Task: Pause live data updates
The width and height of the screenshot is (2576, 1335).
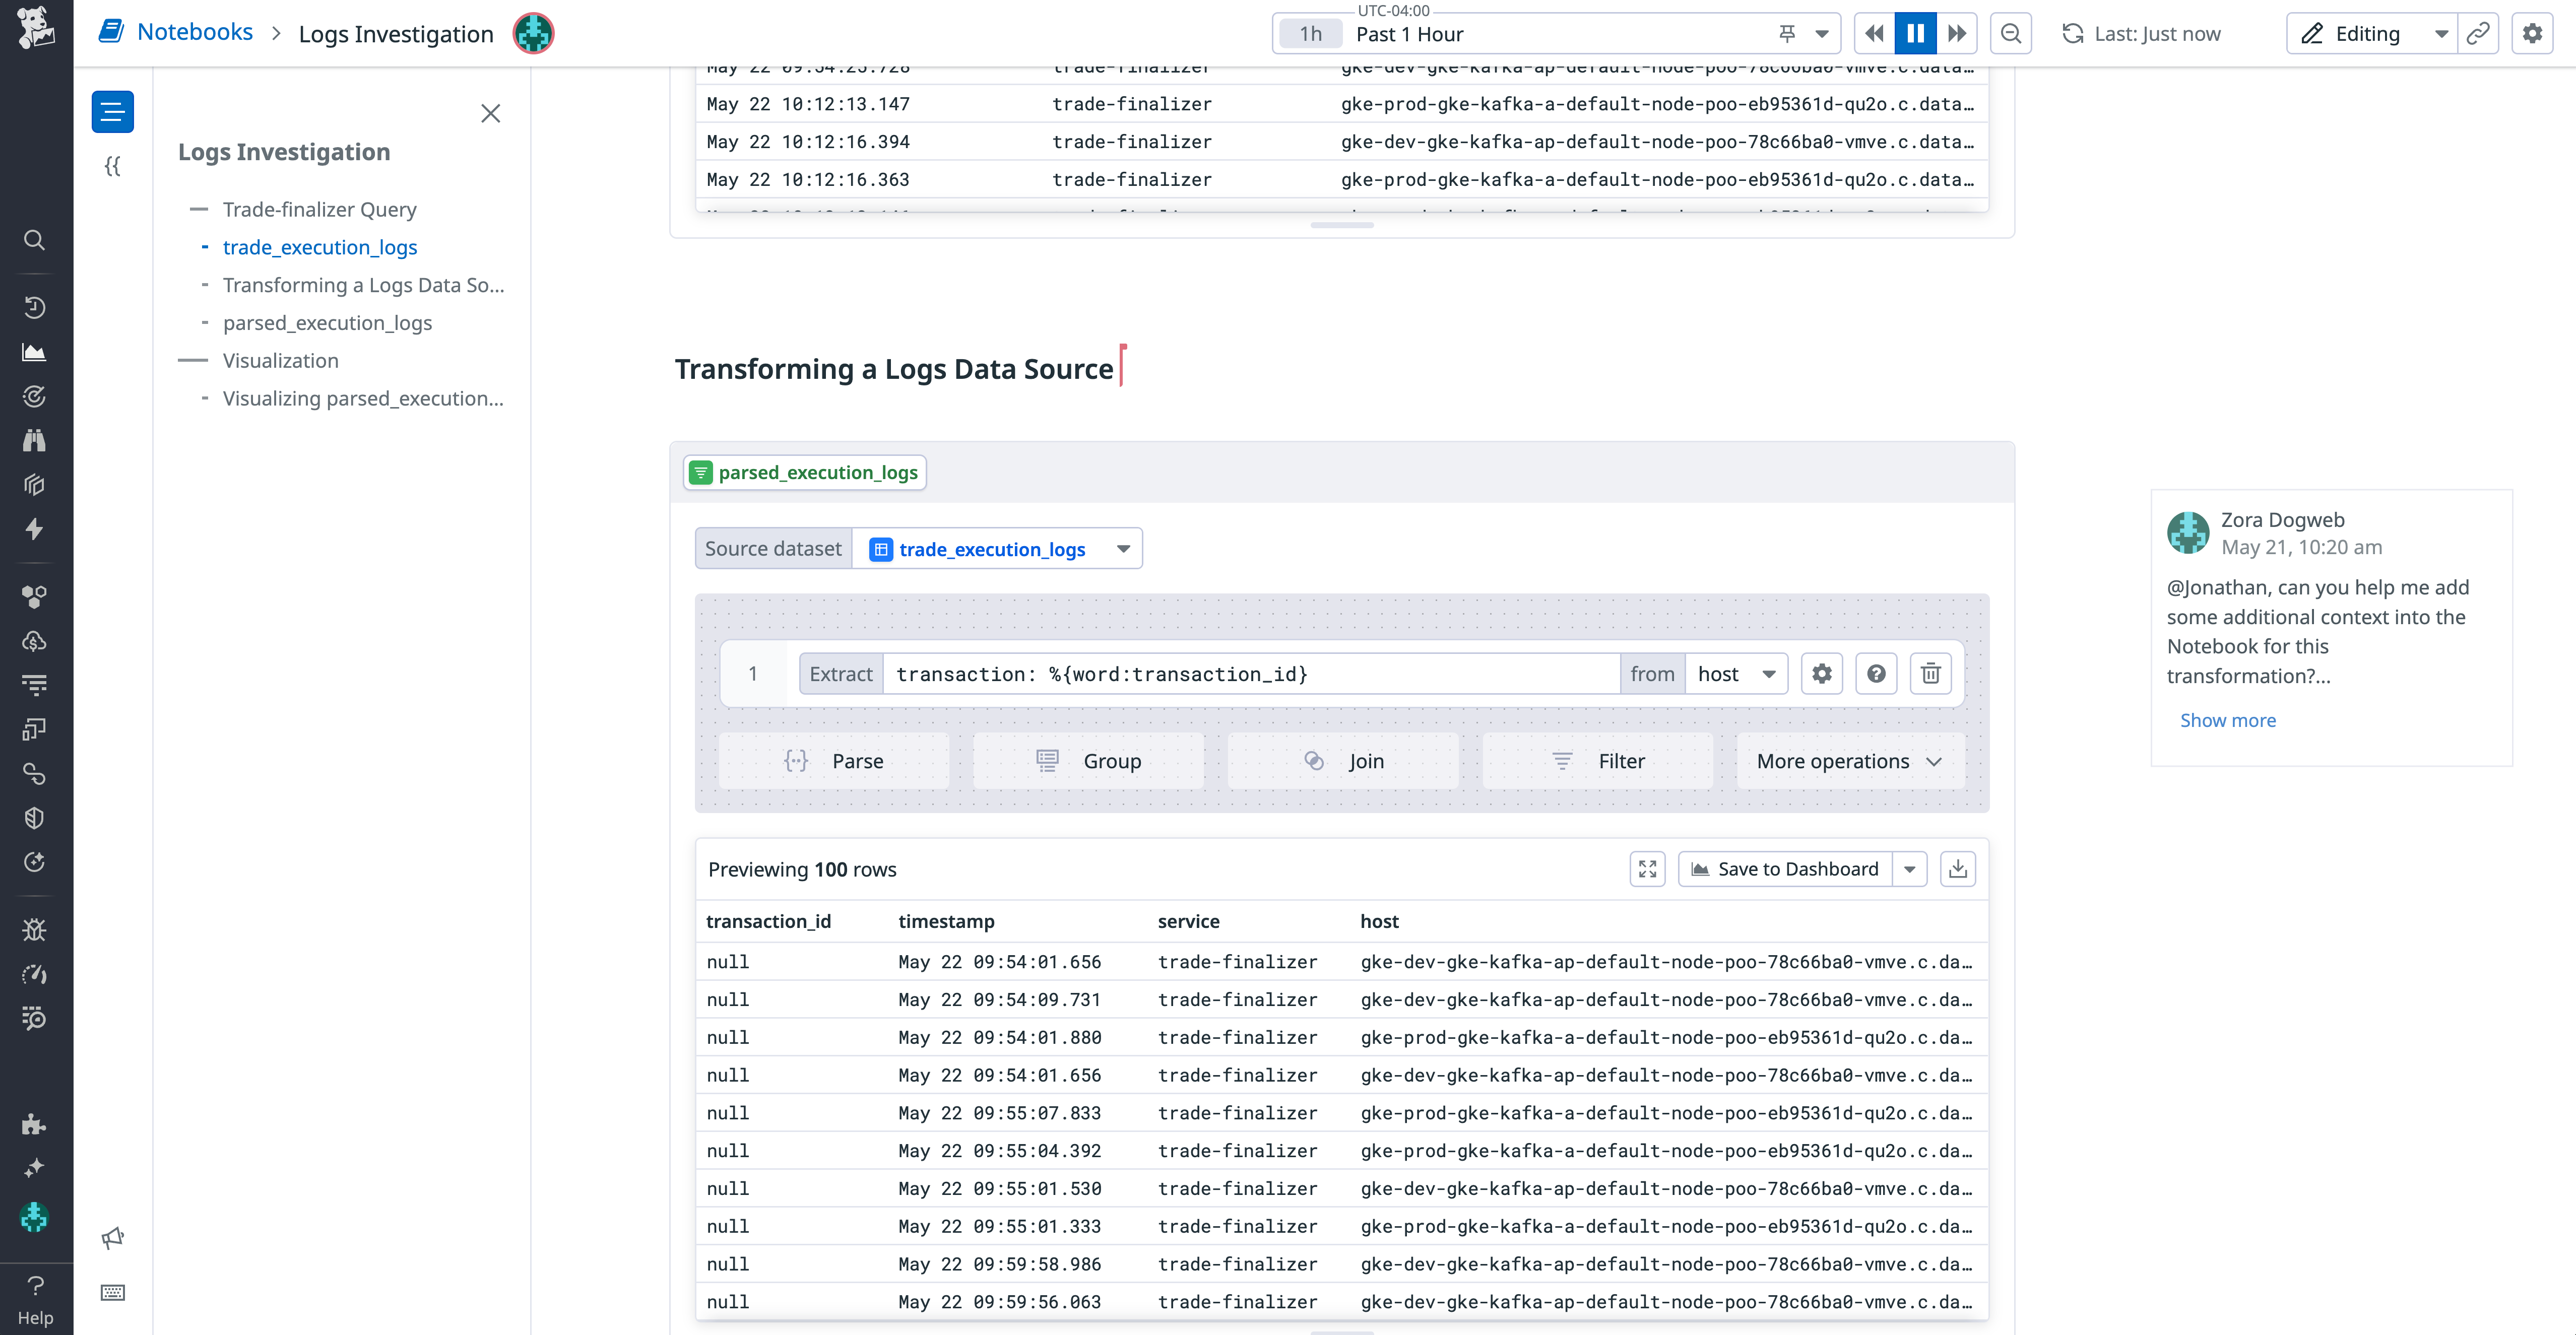Action: click(x=1915, y=33)
